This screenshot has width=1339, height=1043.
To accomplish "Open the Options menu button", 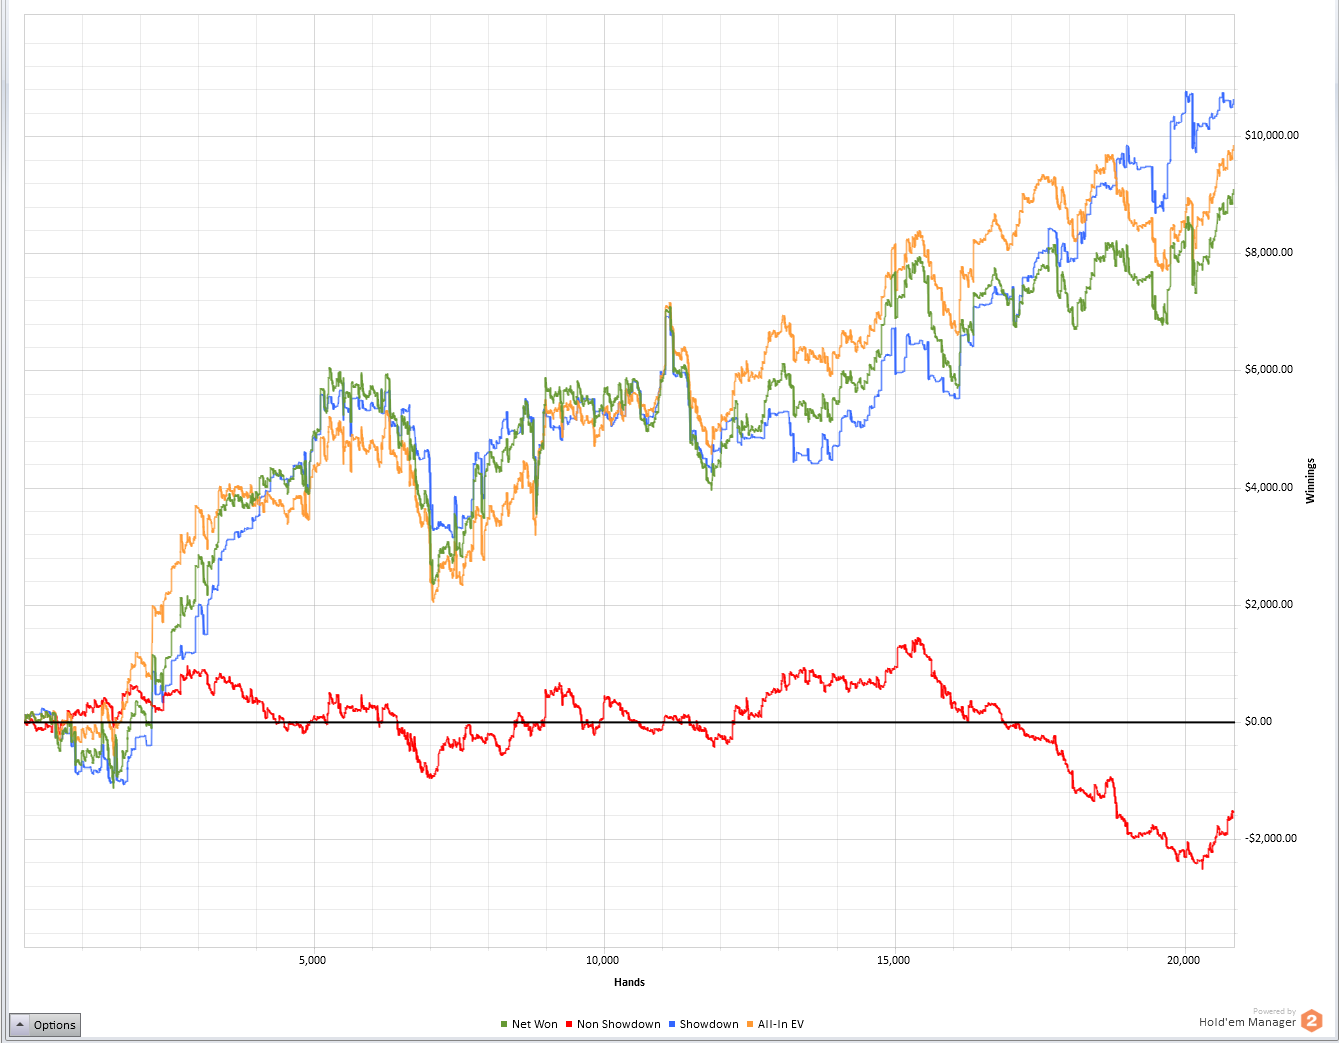I will pyautogui.click(x=44, y=1025).
